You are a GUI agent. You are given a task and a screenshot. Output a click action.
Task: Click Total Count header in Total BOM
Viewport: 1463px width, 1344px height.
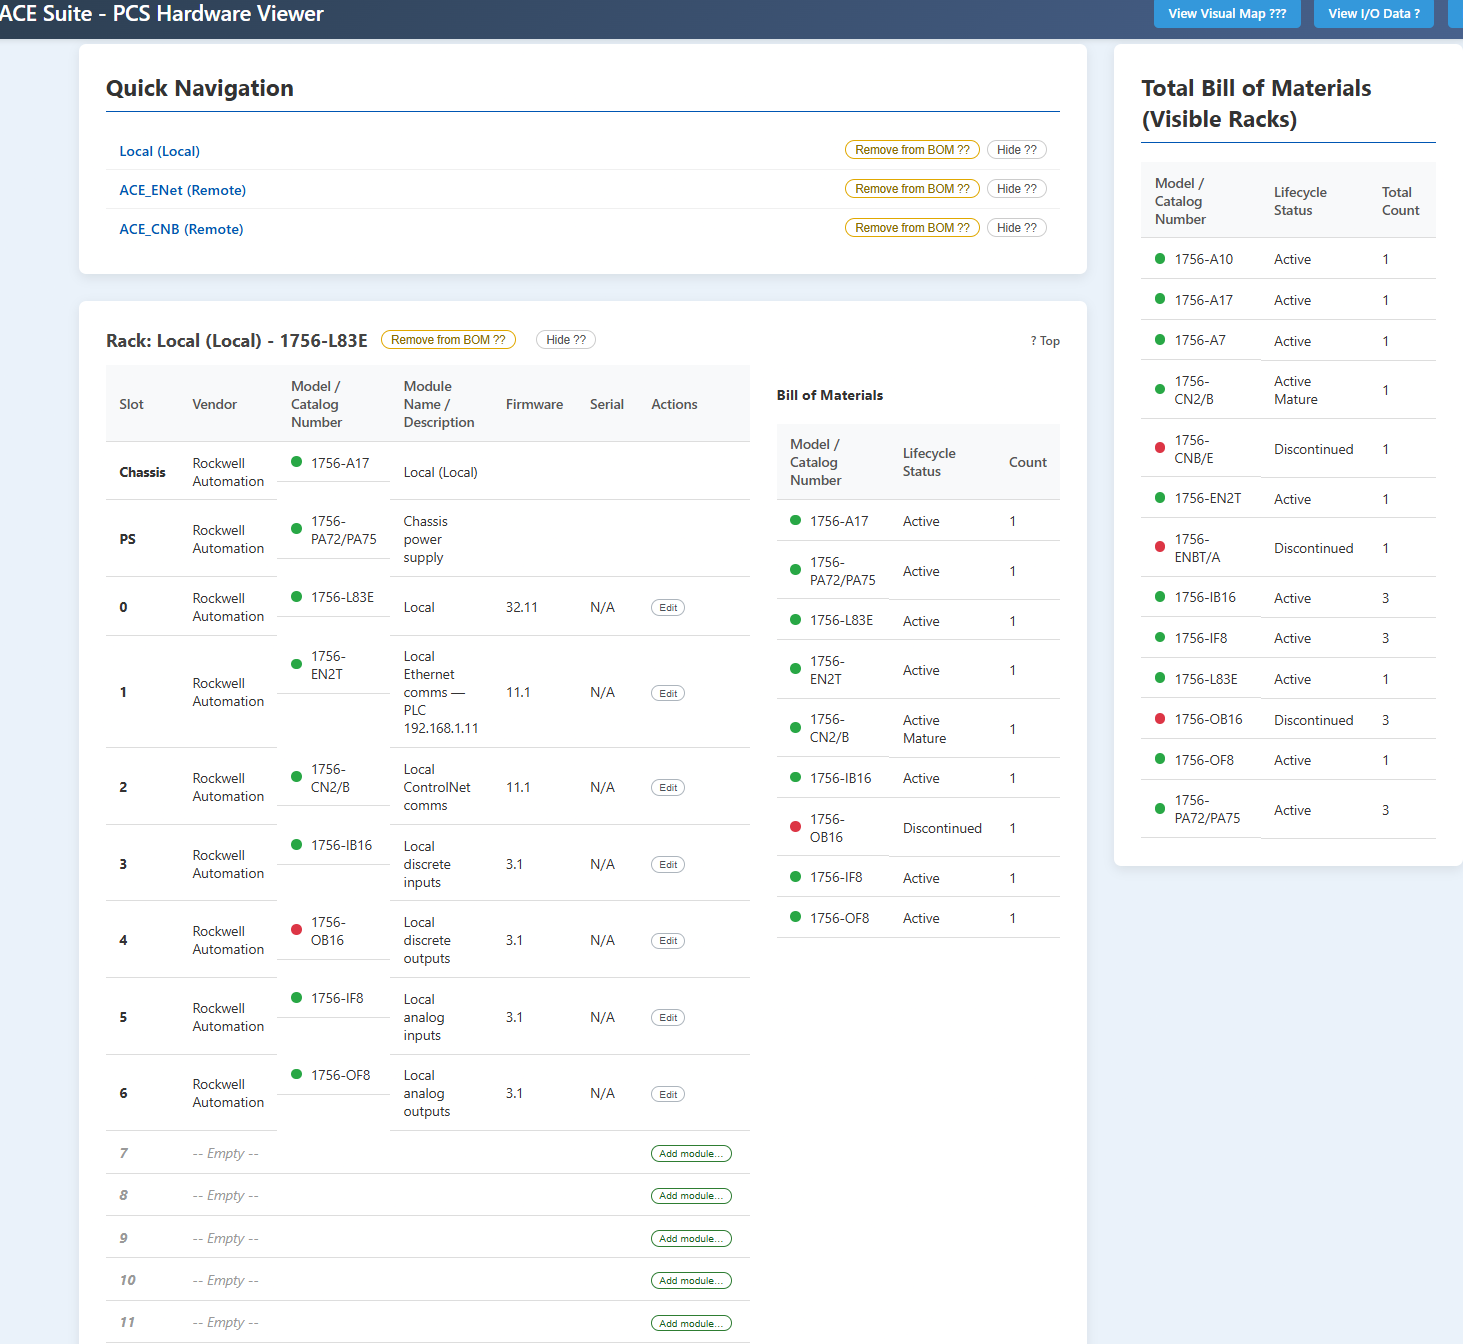[1400, 201]
